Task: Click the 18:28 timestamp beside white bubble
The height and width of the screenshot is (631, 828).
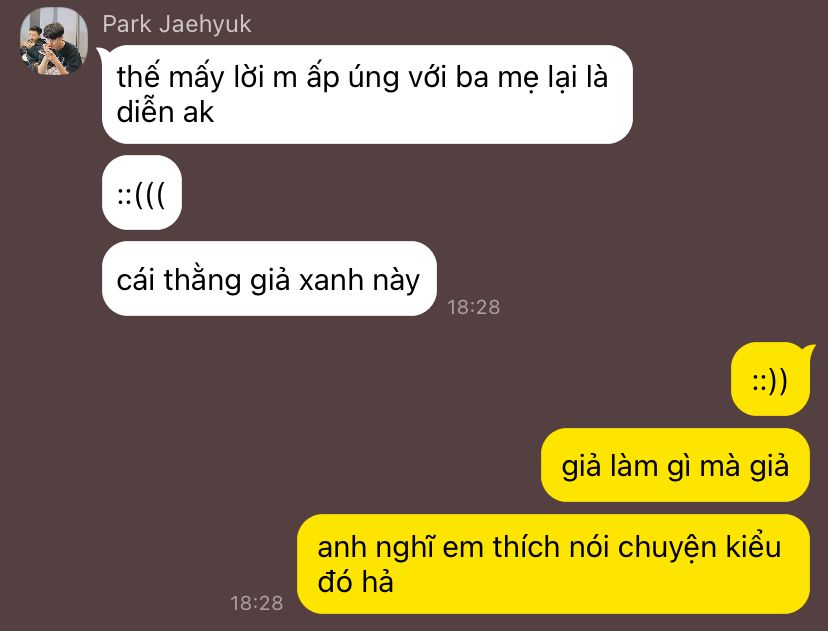Action: [x=474, y=307]
